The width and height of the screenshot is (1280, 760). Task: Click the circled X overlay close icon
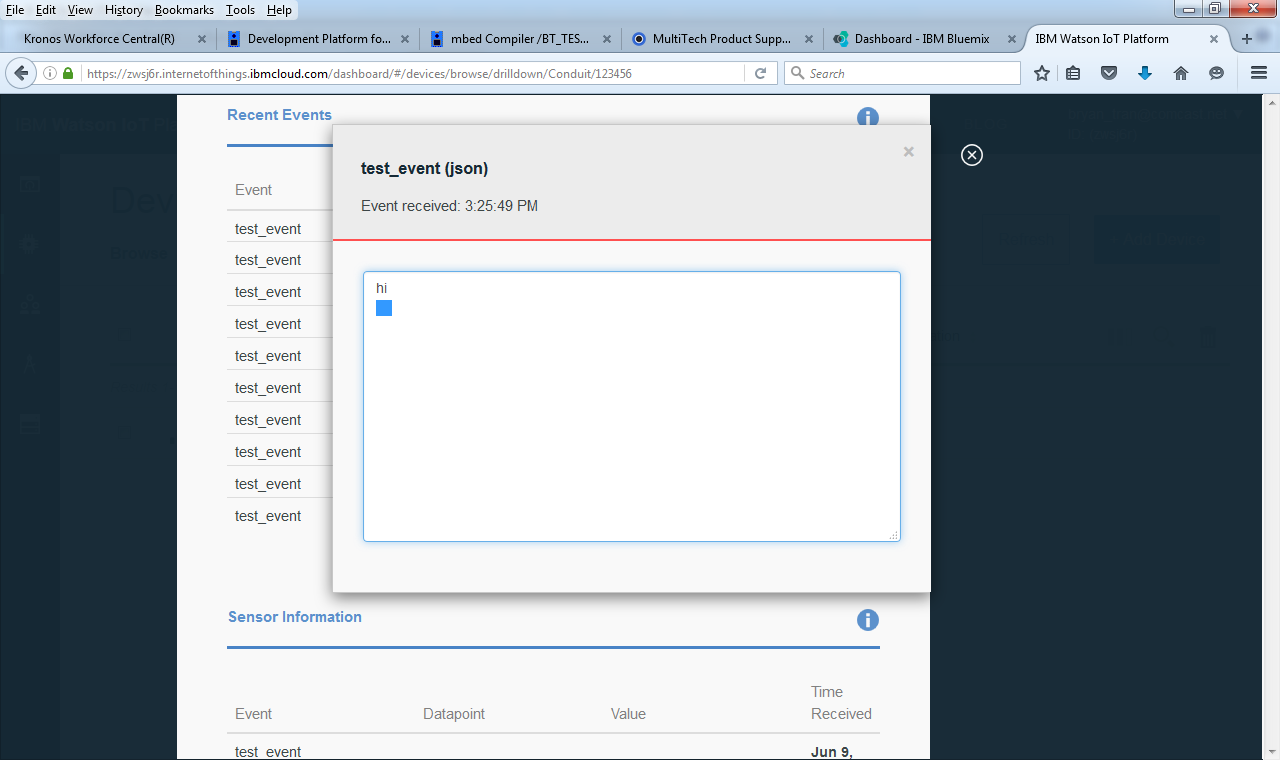tap(971, 155)
